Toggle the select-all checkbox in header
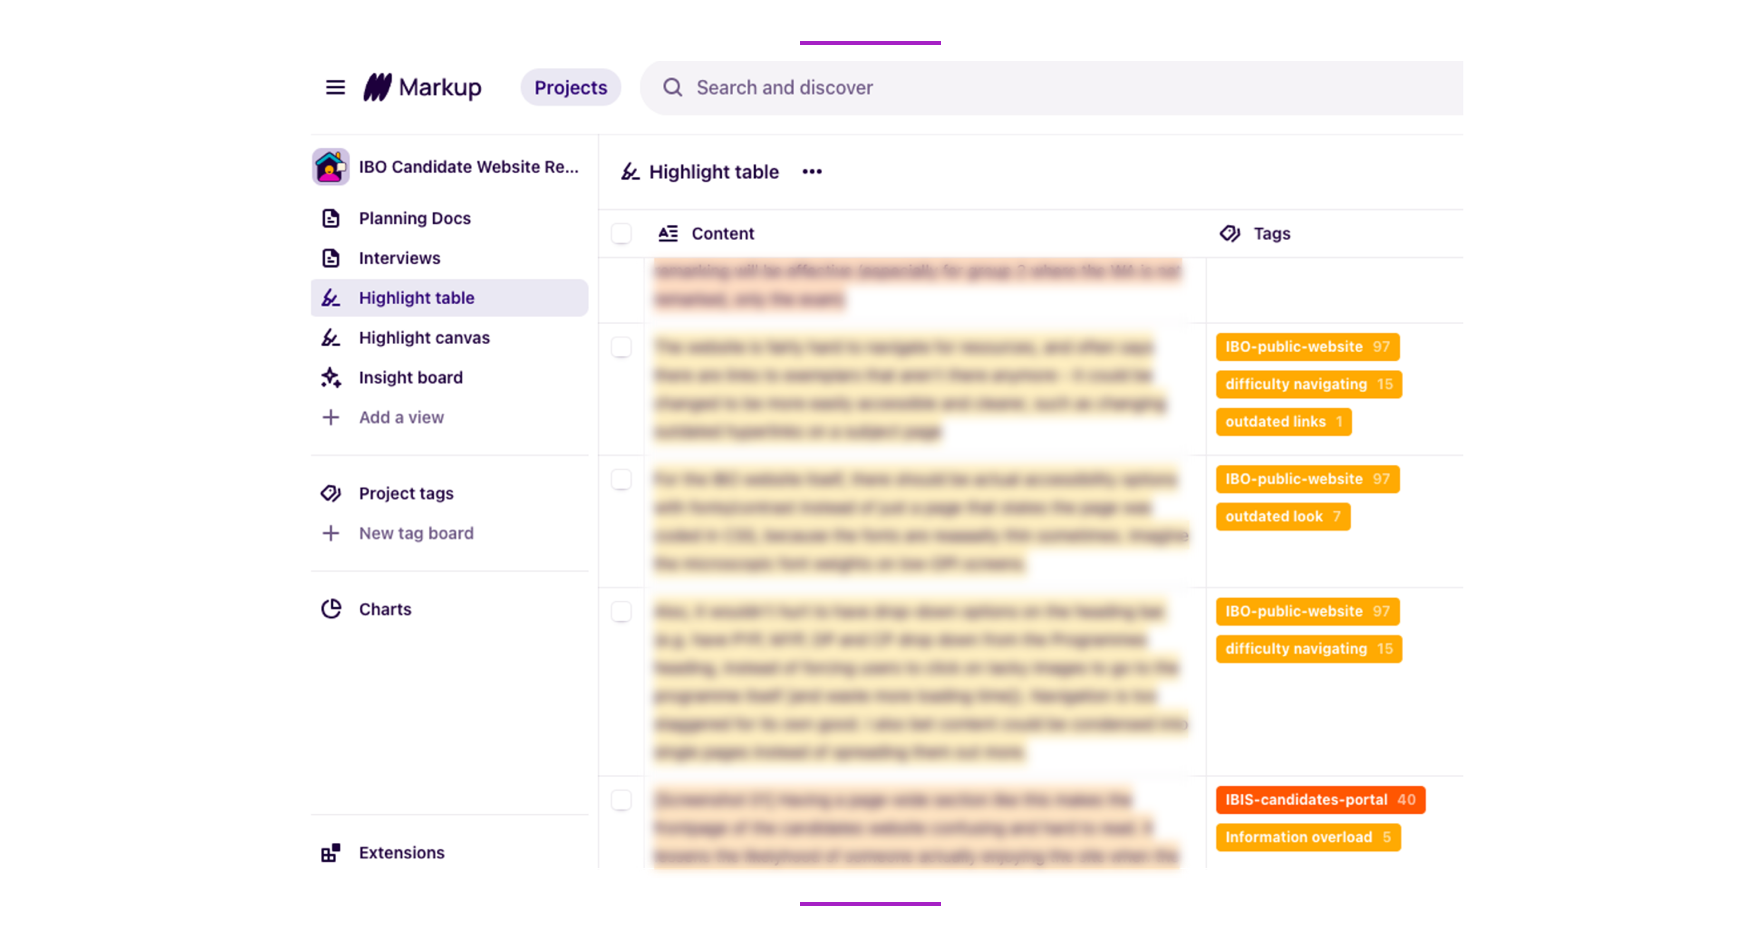 click(x=621, y=234)
